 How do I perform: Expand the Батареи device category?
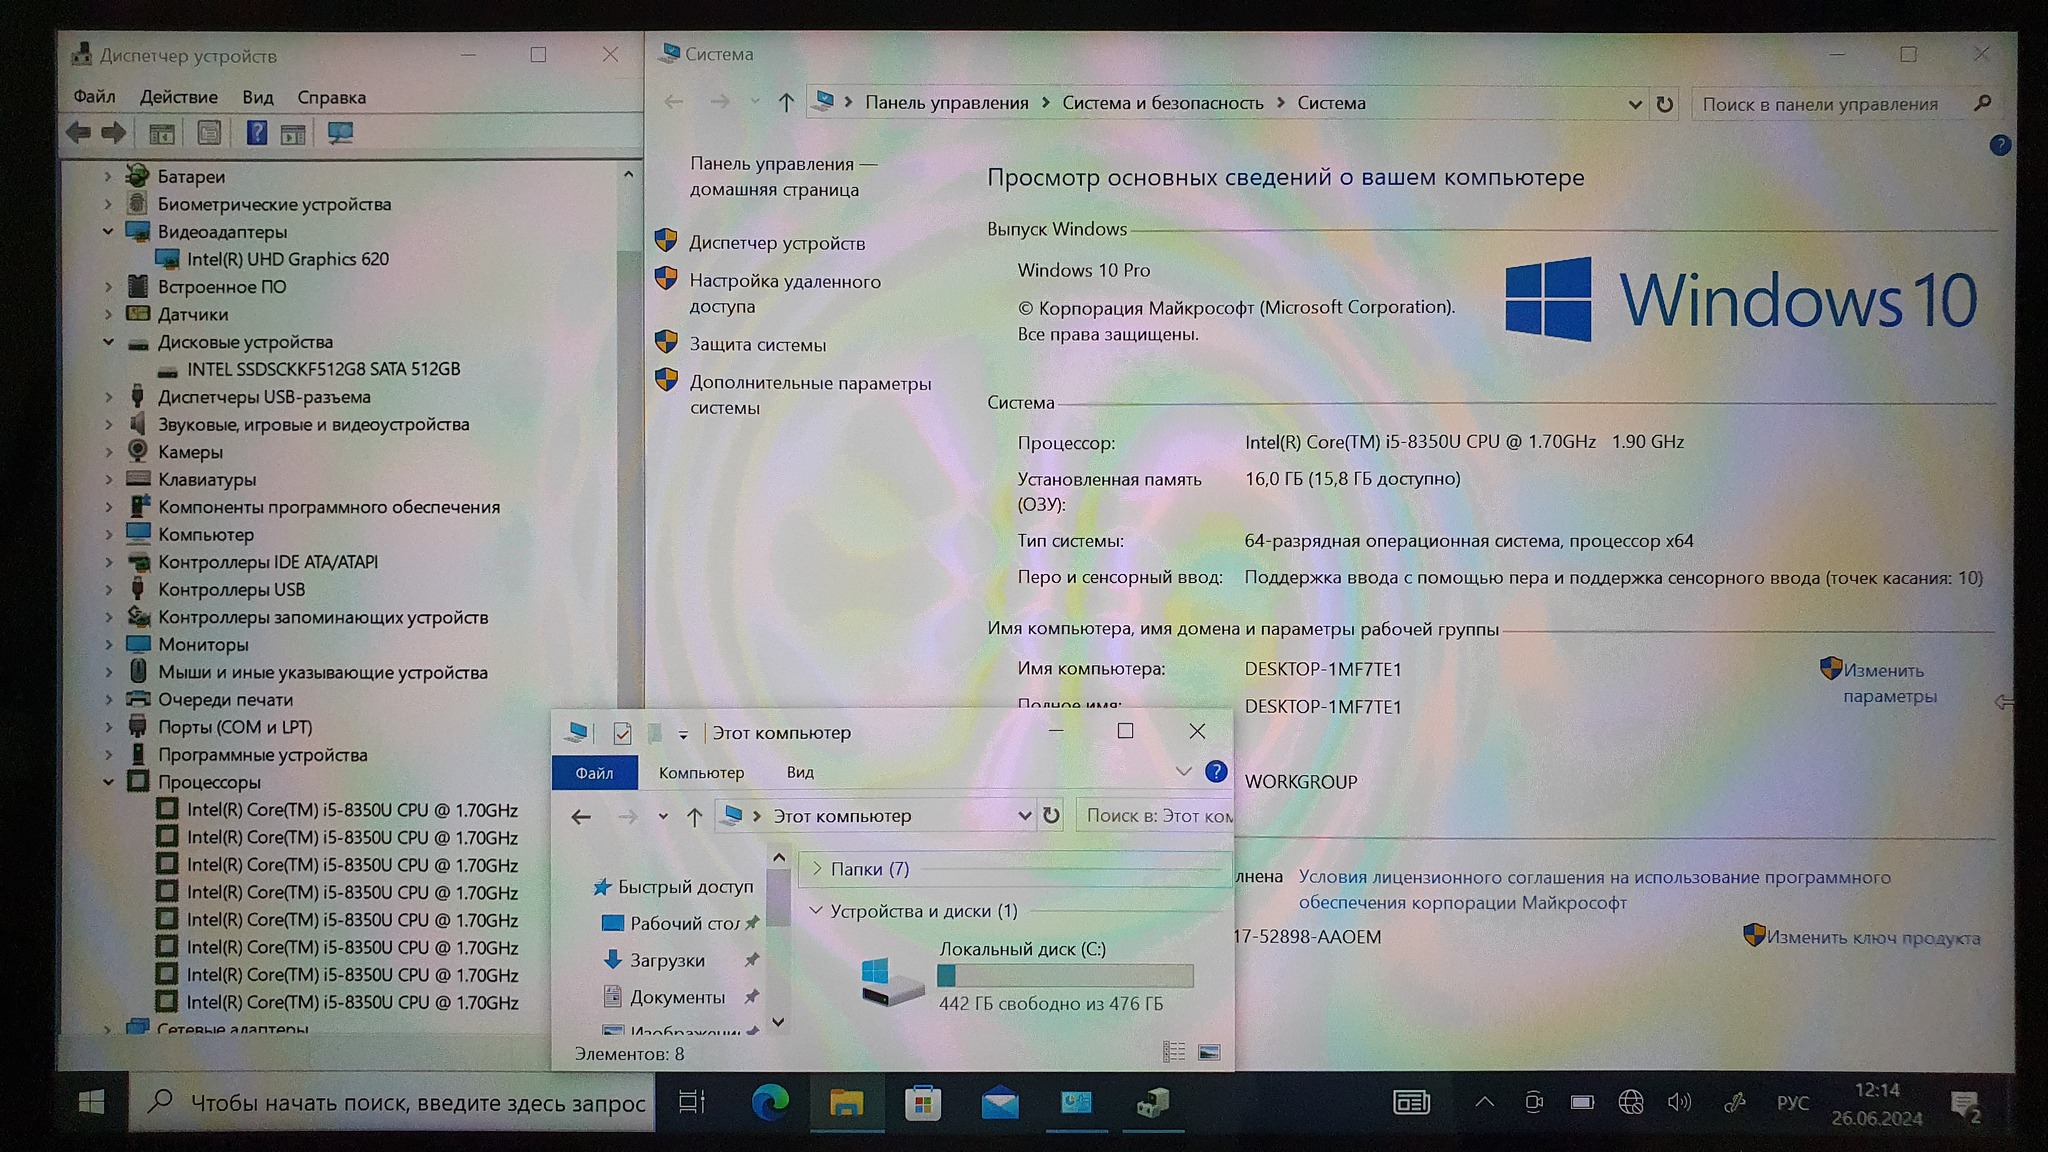click(108, 176)
